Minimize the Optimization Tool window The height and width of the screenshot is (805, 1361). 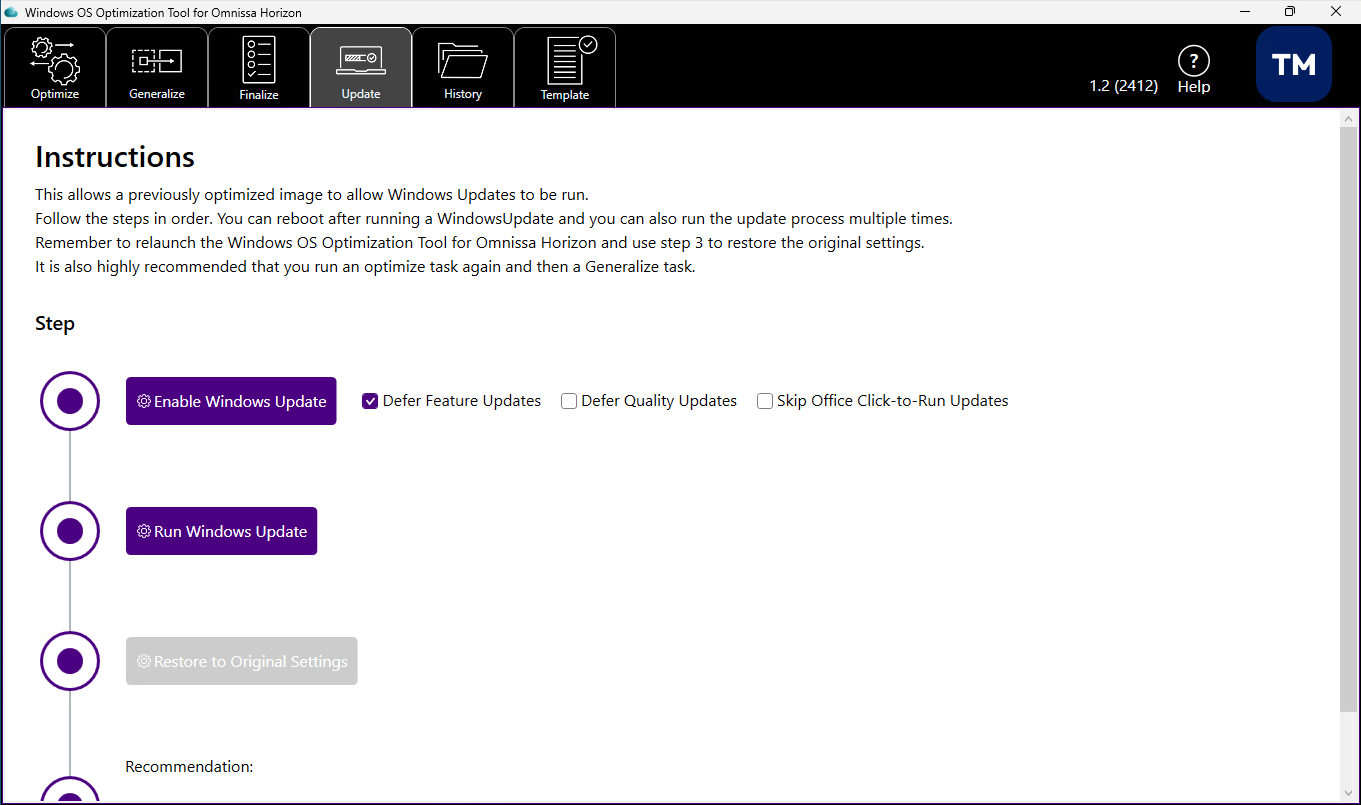1245,12
